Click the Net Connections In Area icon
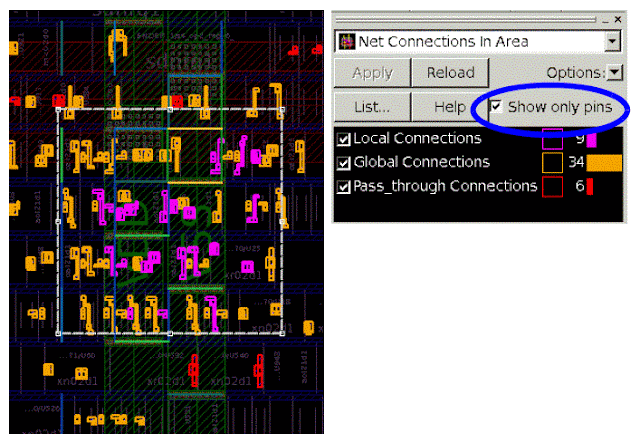640x443 pixels. click(347, 42)
